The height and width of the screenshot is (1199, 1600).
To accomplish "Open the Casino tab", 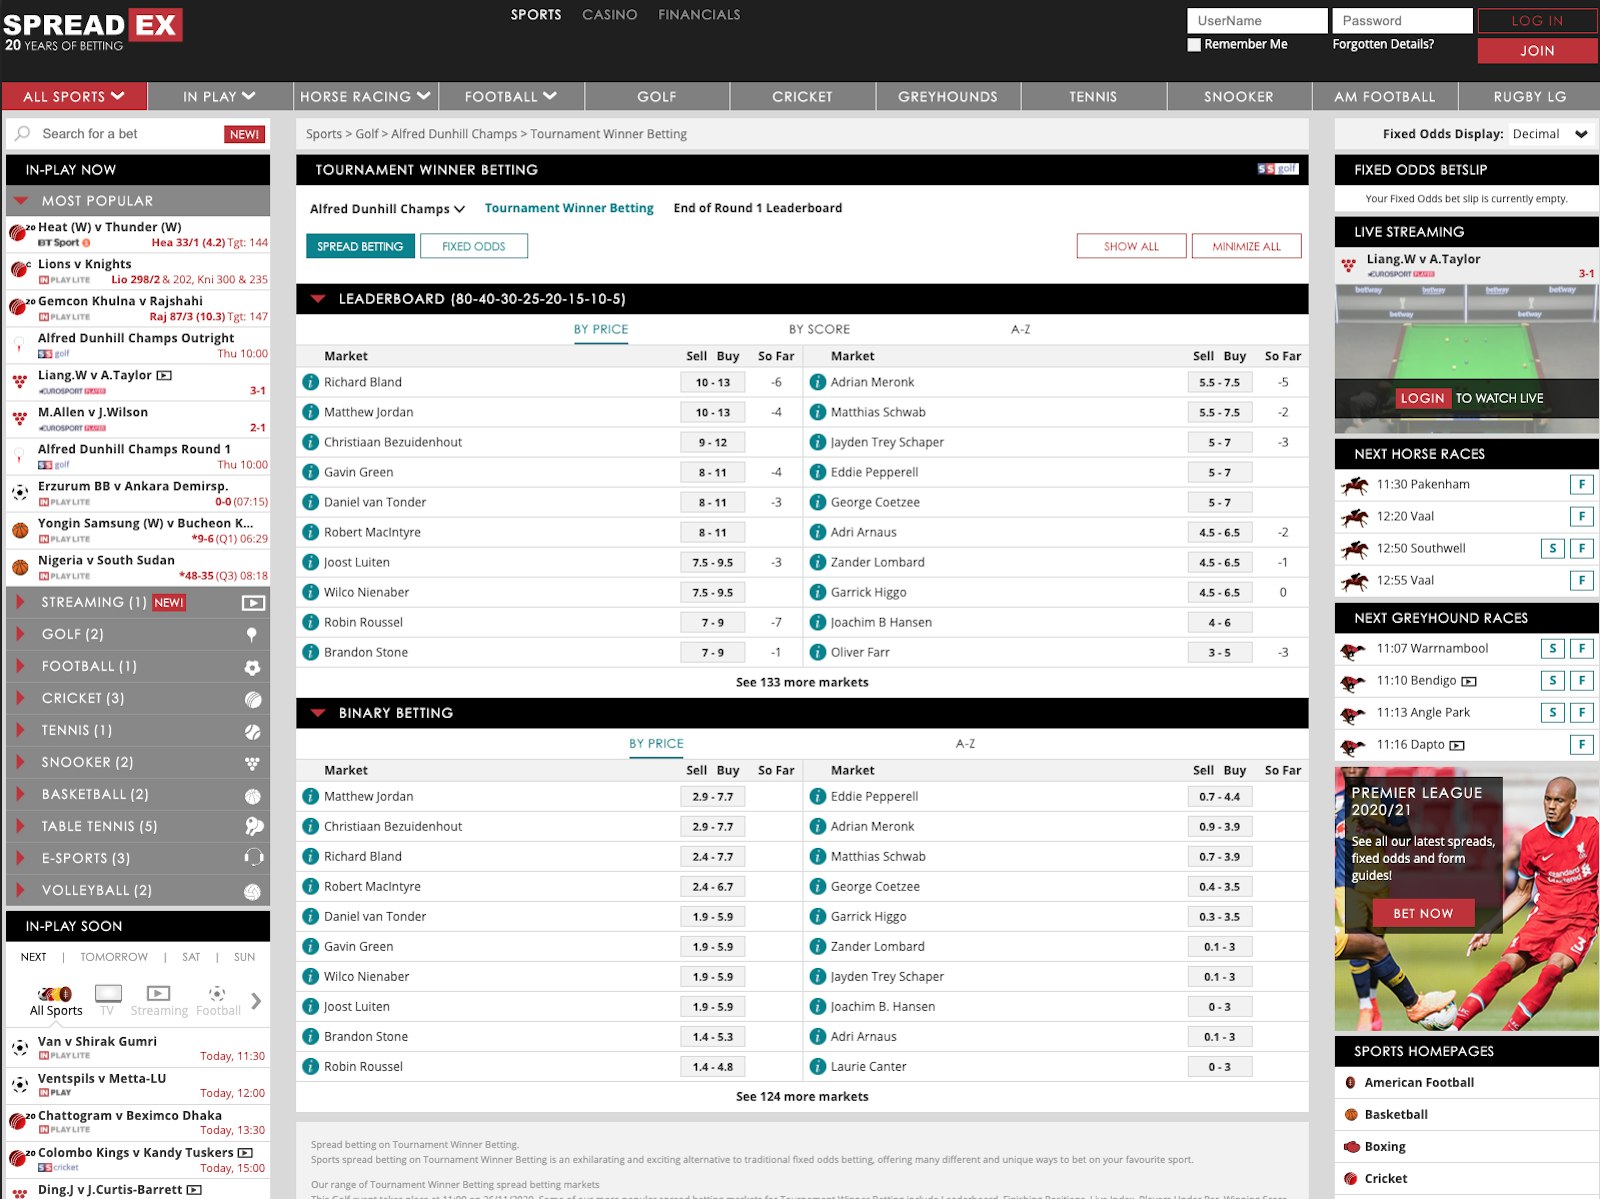I will [609, 15].
